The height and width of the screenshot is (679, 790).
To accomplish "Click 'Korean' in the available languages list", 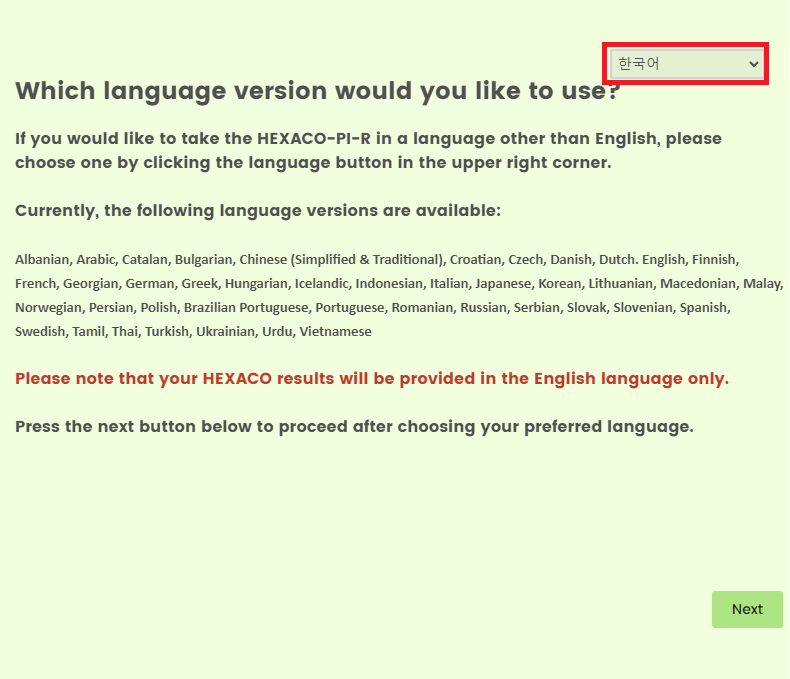I will click(559, 284).
